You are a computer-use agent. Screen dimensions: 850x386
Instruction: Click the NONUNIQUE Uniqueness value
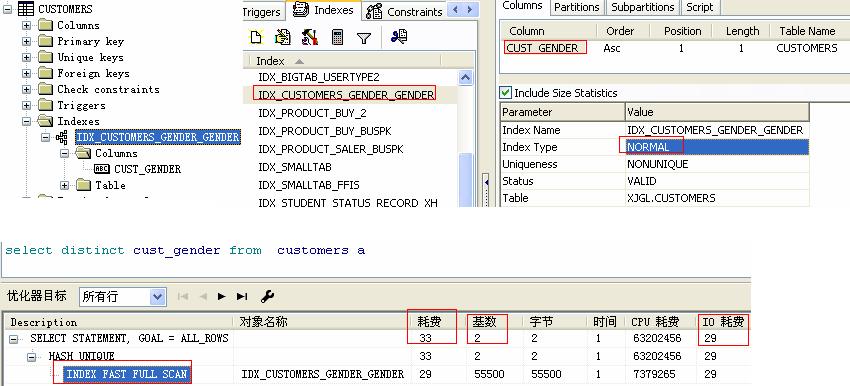click(658, 164)
